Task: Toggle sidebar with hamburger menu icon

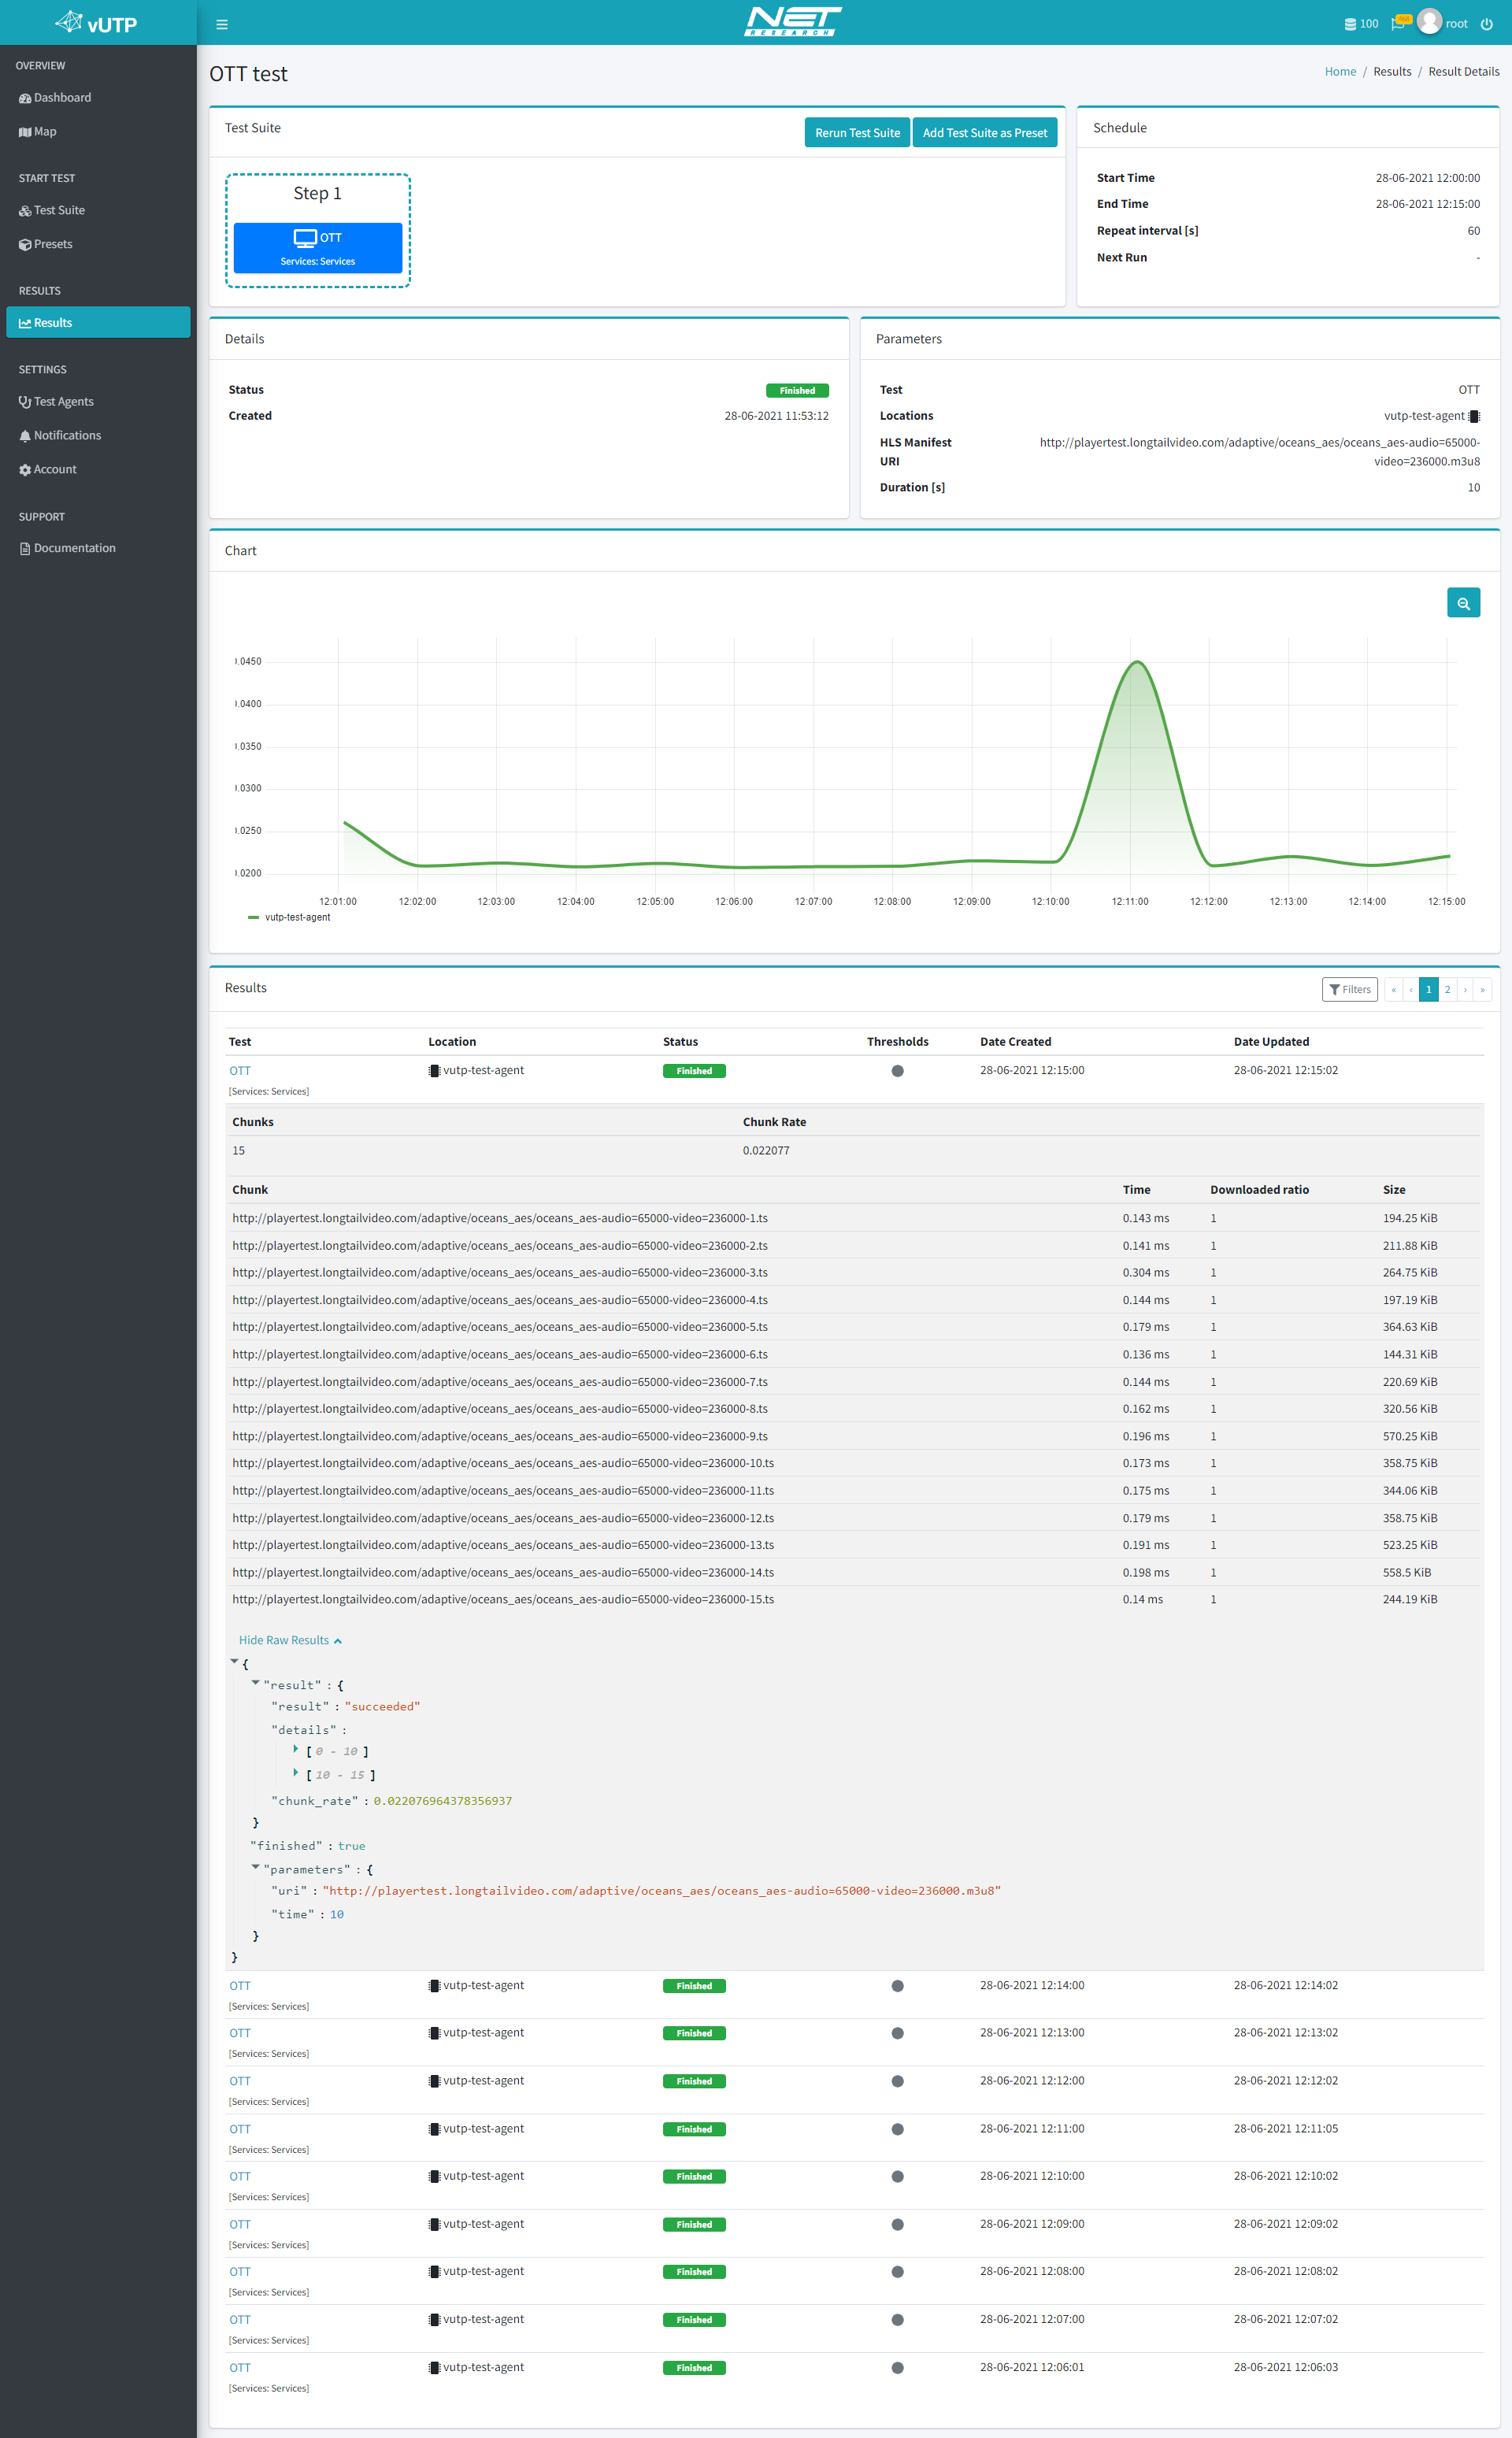Action: (x=222, y=24)
